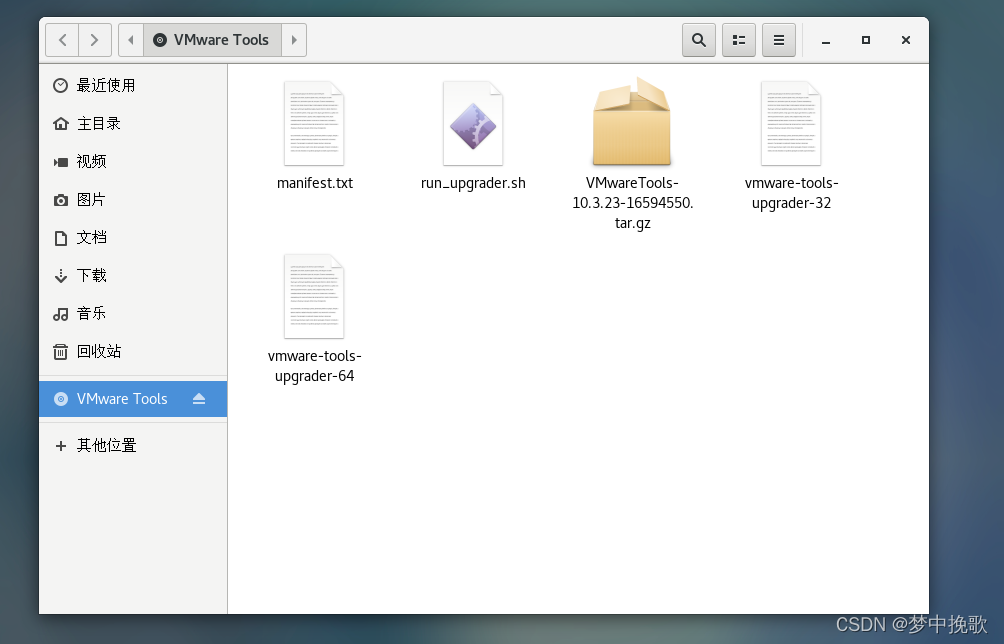Open the hamburger menu button
Viewport: 1004px width, 644px height.
pos(779,40)
